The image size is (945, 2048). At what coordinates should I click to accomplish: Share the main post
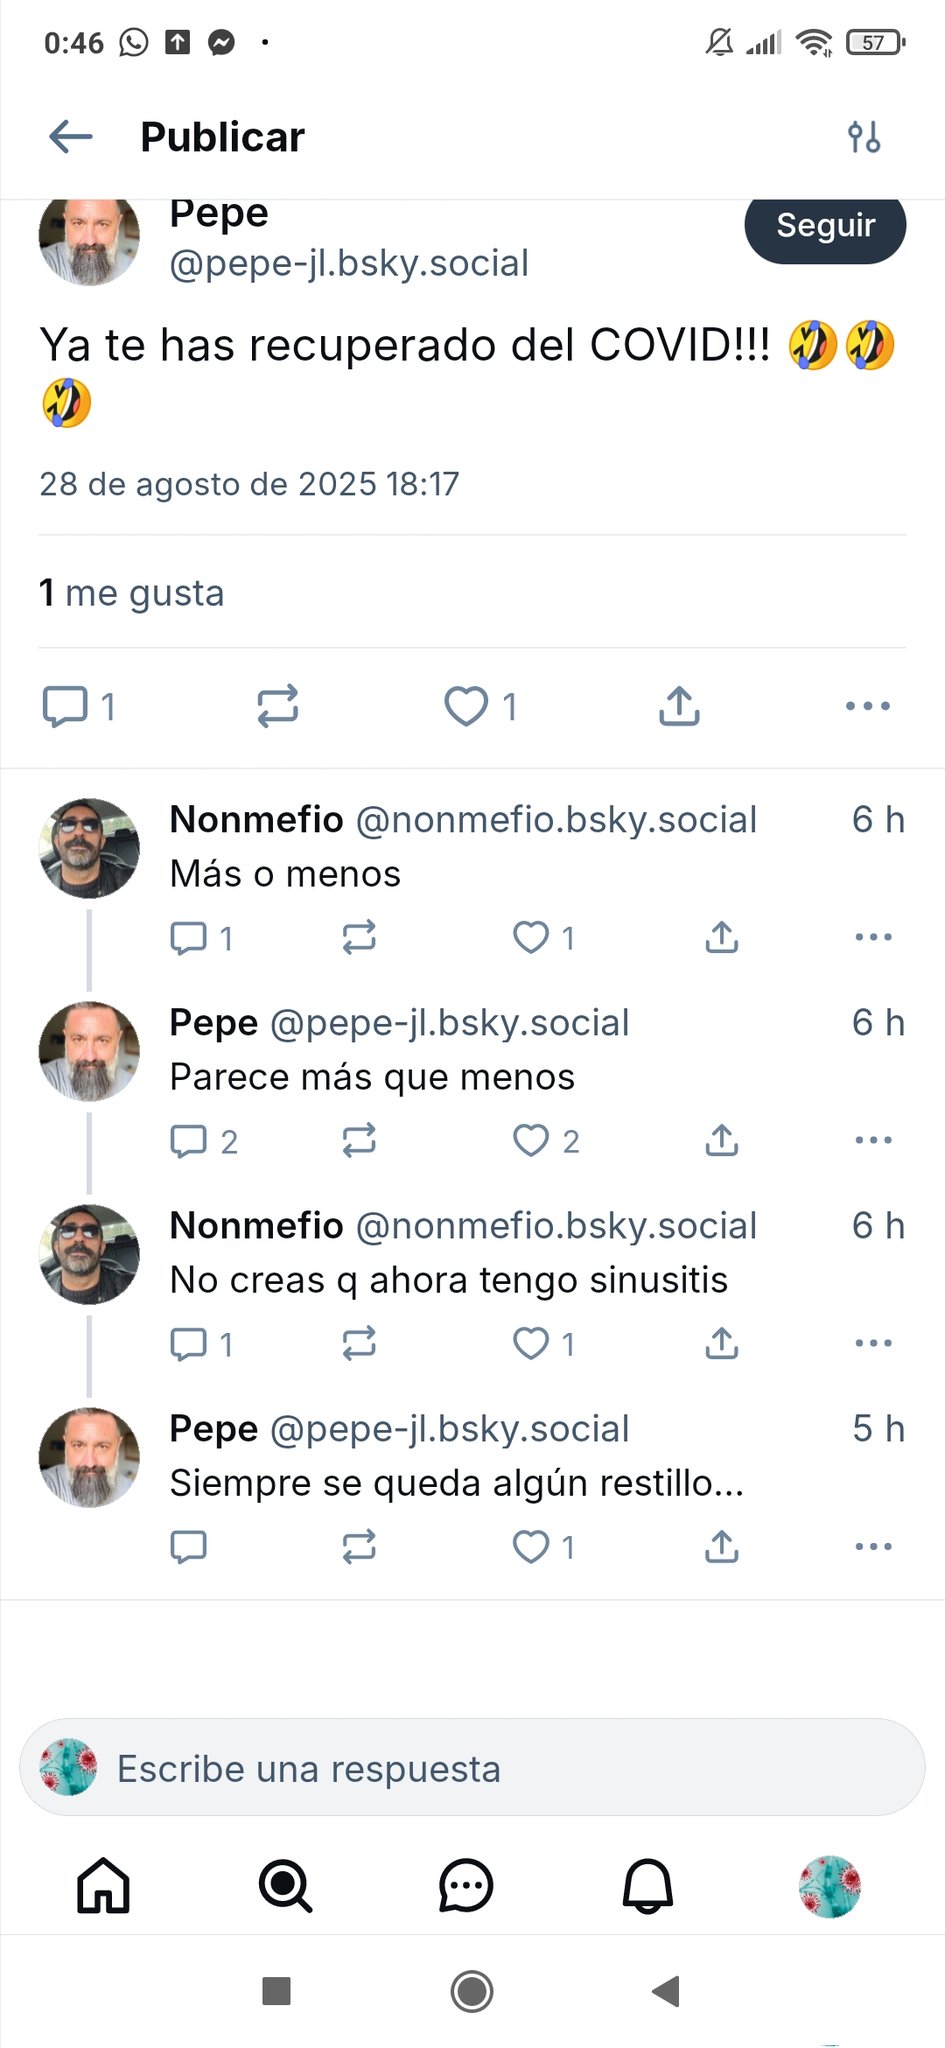[679, 706]
